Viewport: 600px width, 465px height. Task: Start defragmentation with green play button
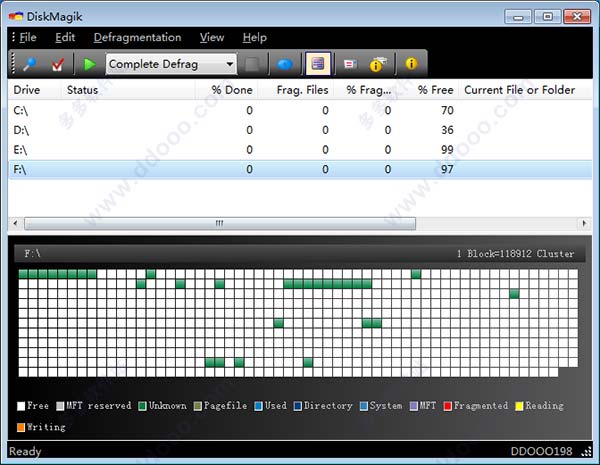point(90,64)
